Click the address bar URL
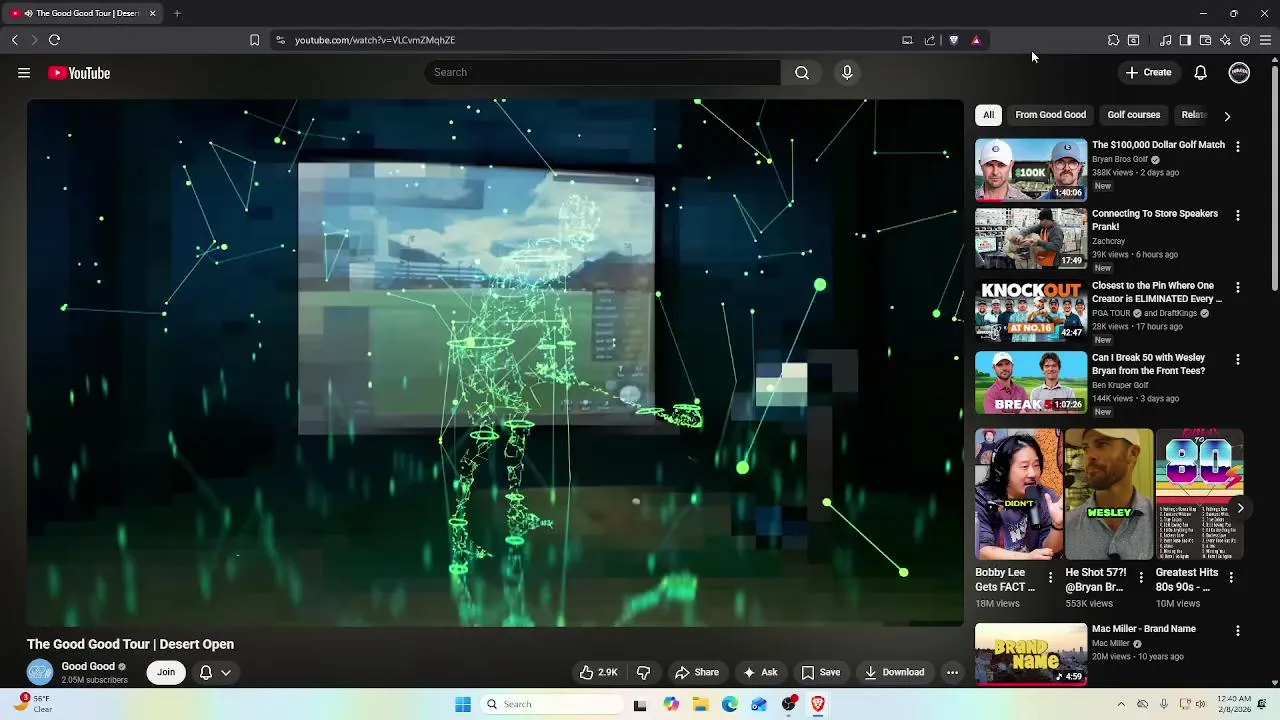 click(375, 40)
